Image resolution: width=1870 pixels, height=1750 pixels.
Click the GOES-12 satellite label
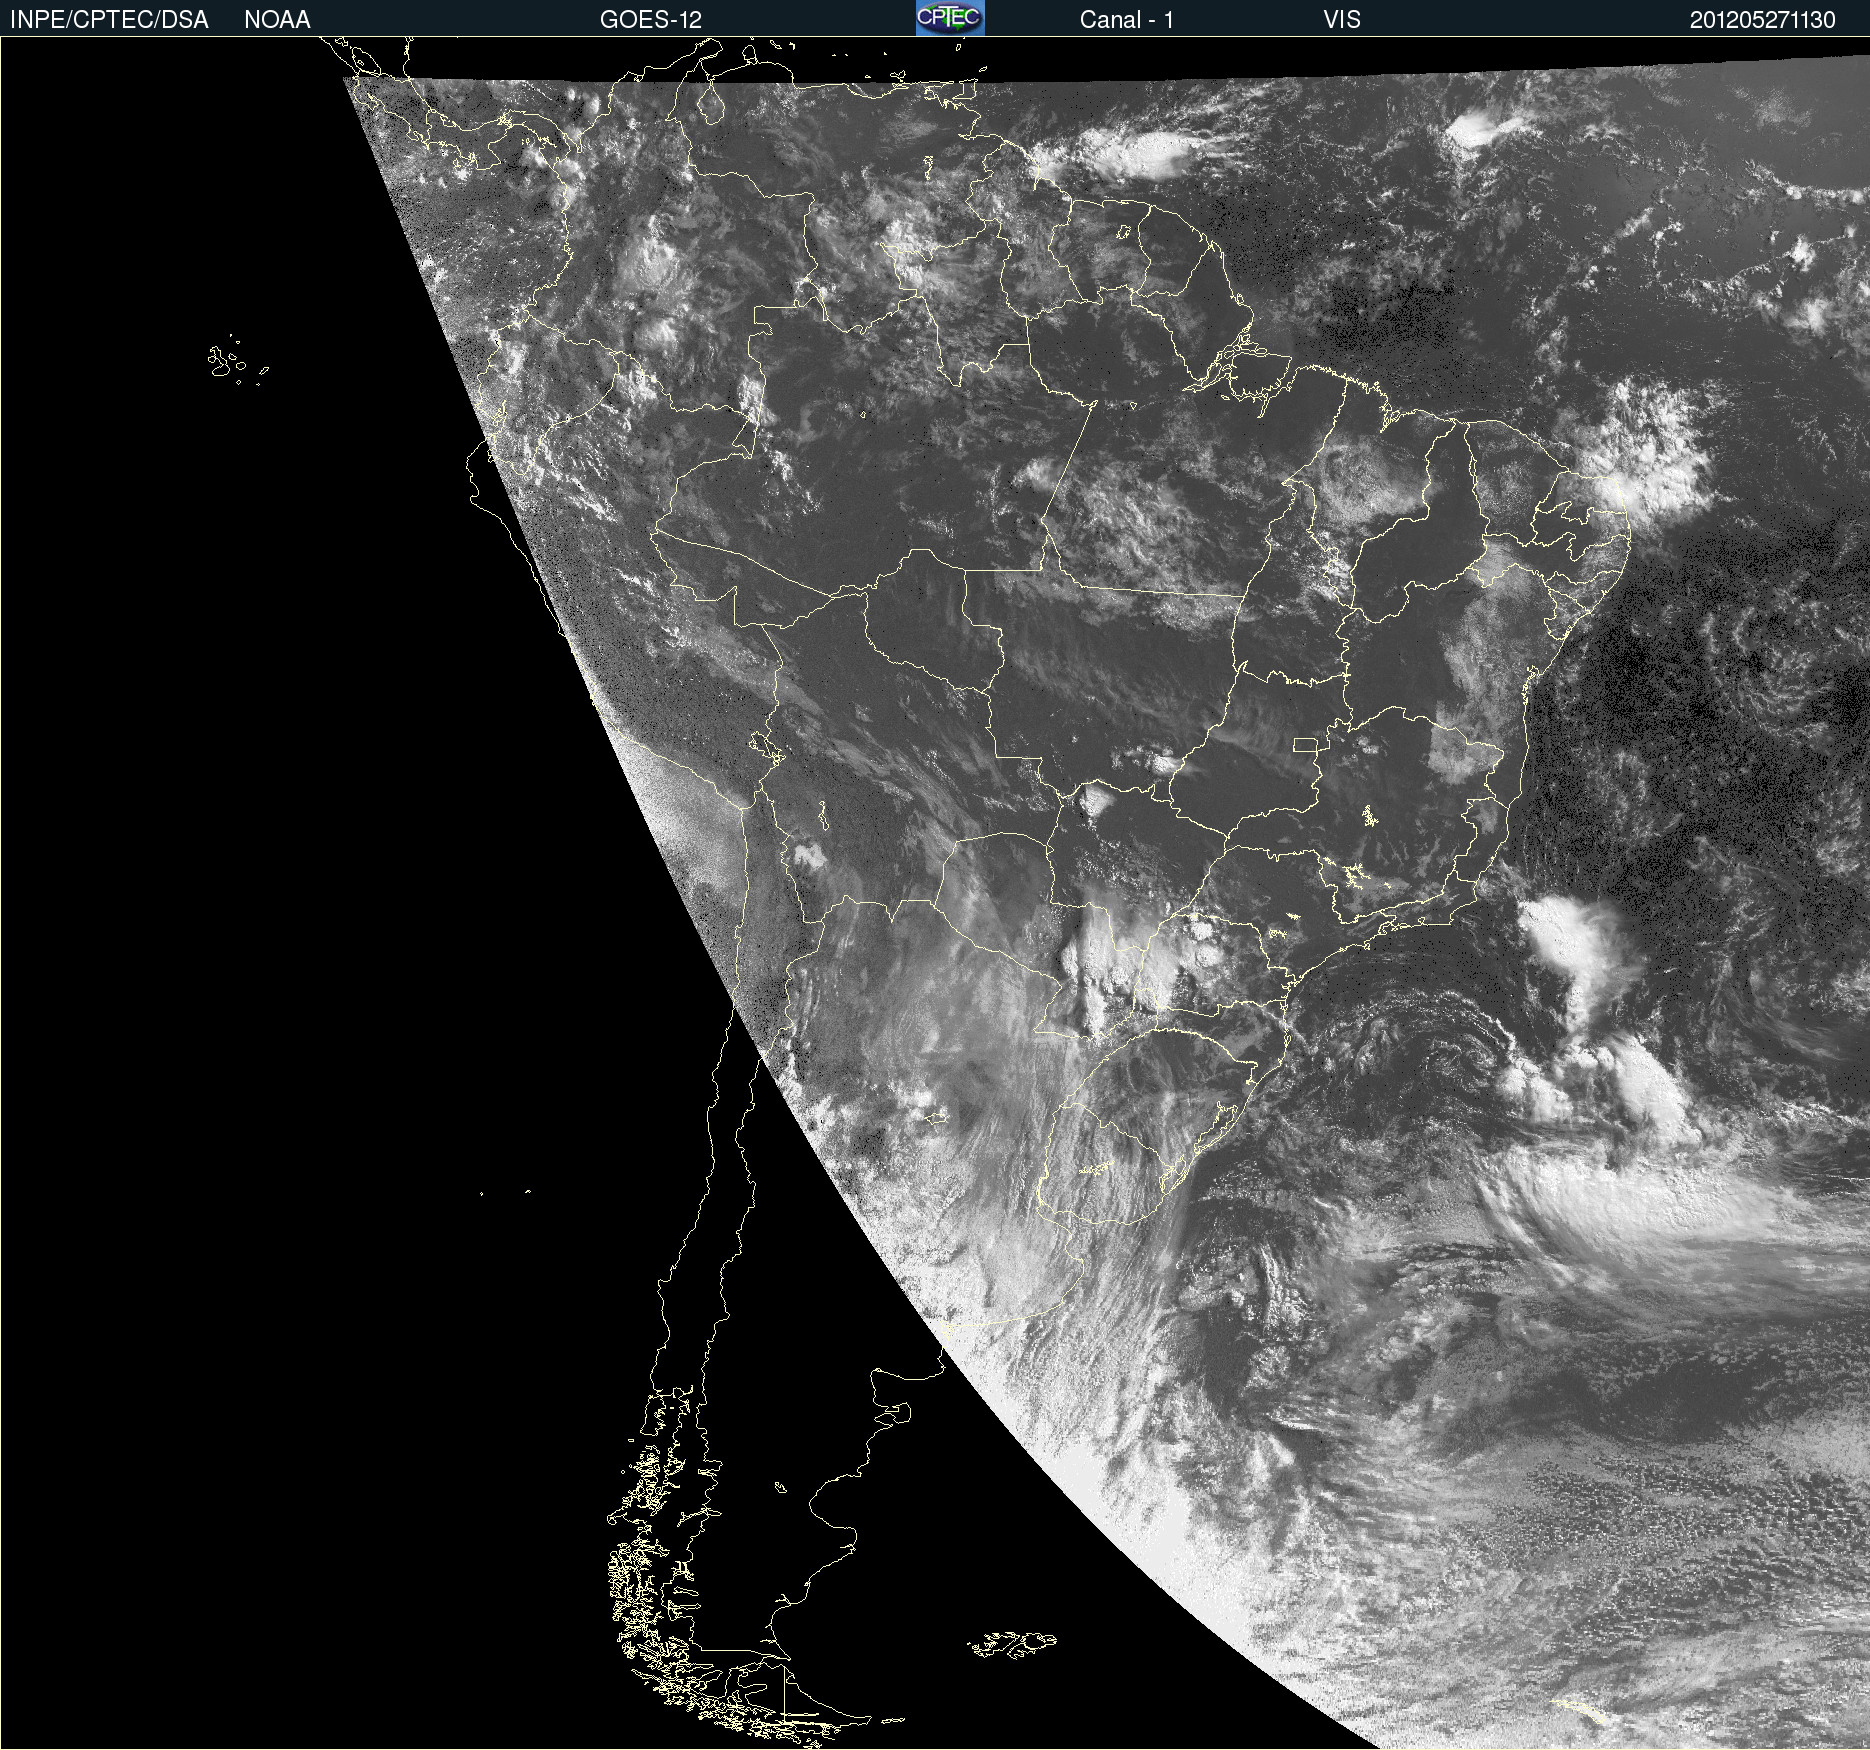tap(651, 20)
